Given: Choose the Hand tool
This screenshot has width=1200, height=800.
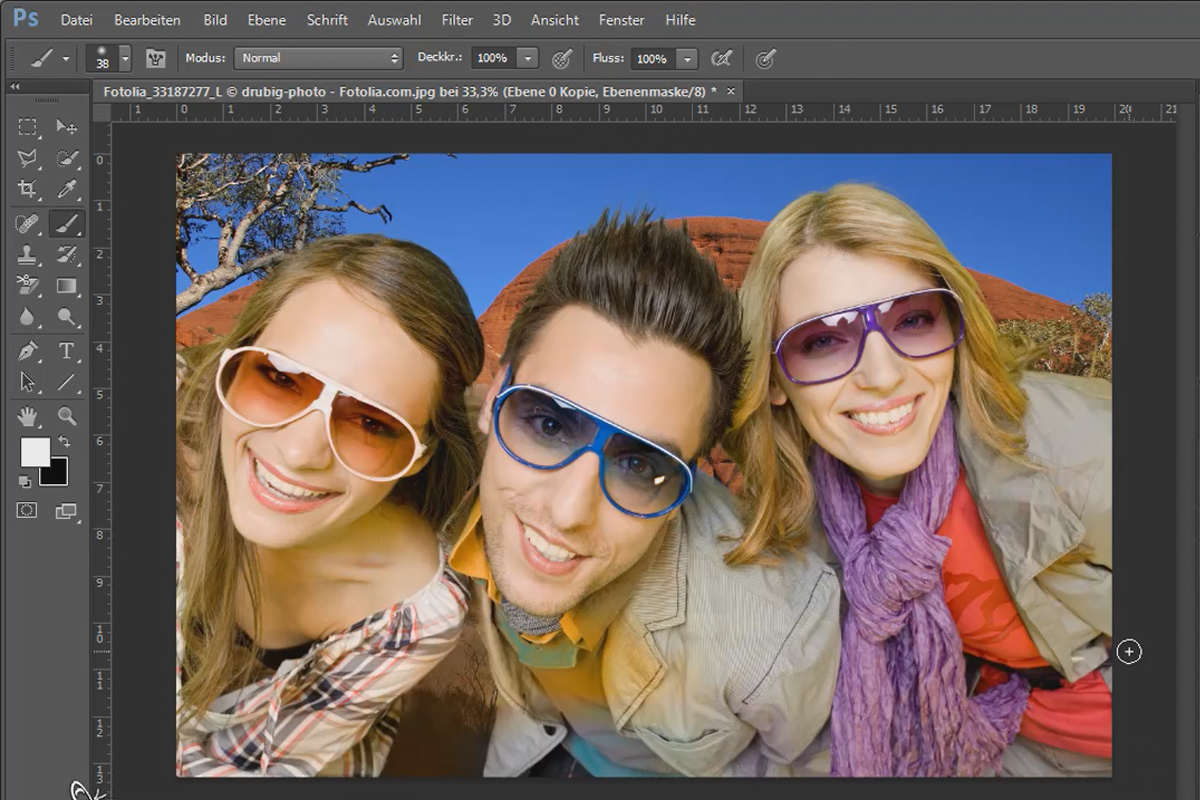Looking at the screenshot, I should pyautogui.click(x=27, y=415).
